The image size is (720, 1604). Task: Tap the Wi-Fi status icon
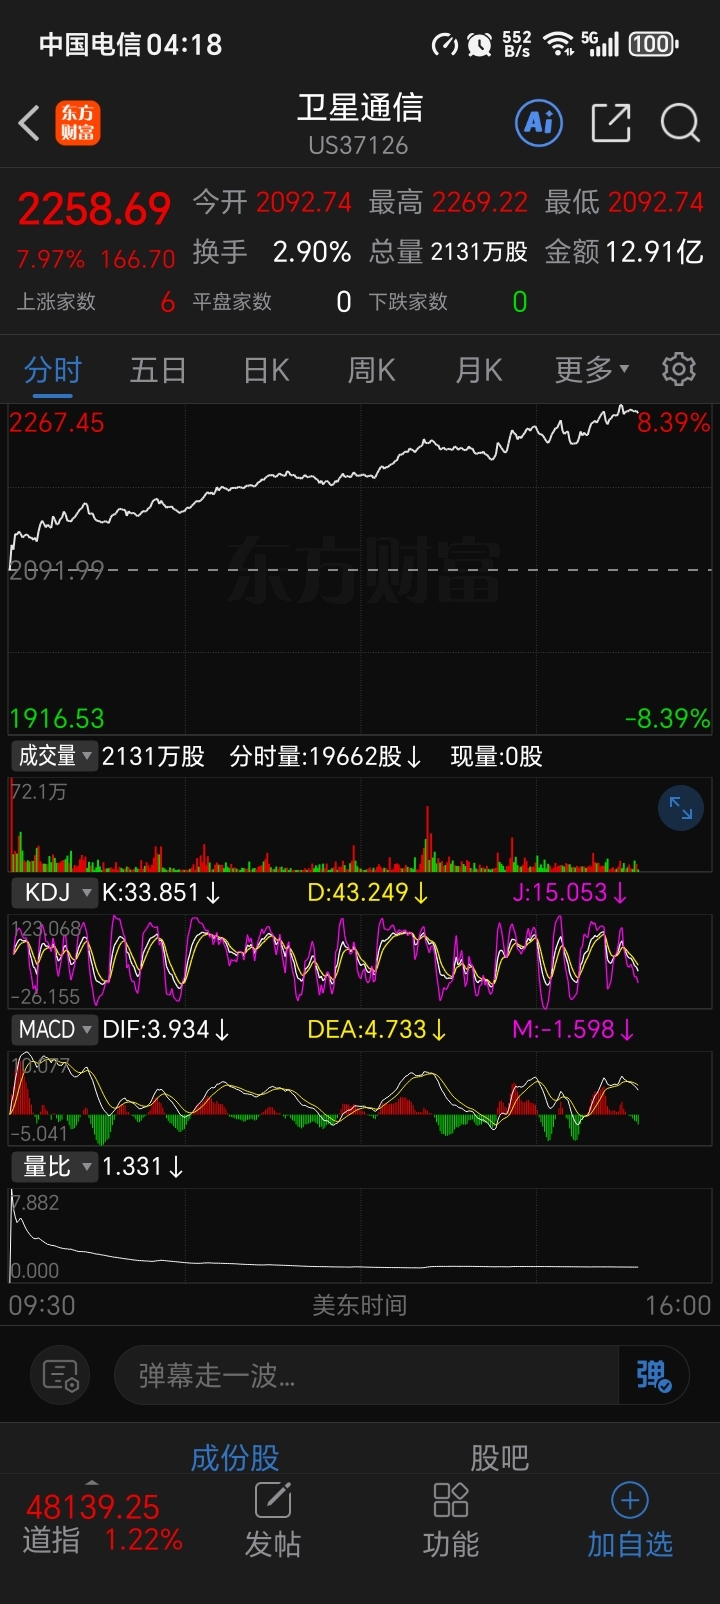pos(558,44)
